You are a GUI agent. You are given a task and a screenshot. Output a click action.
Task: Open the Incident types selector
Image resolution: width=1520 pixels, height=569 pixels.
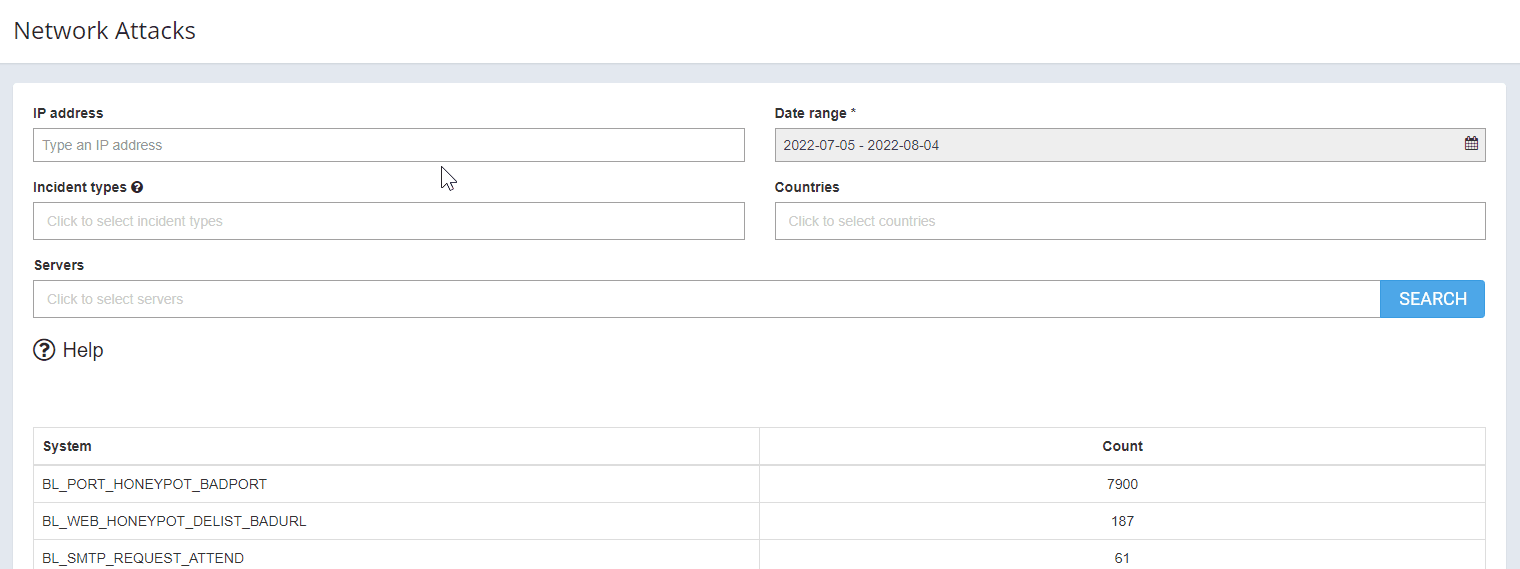[x=388, y=221]
